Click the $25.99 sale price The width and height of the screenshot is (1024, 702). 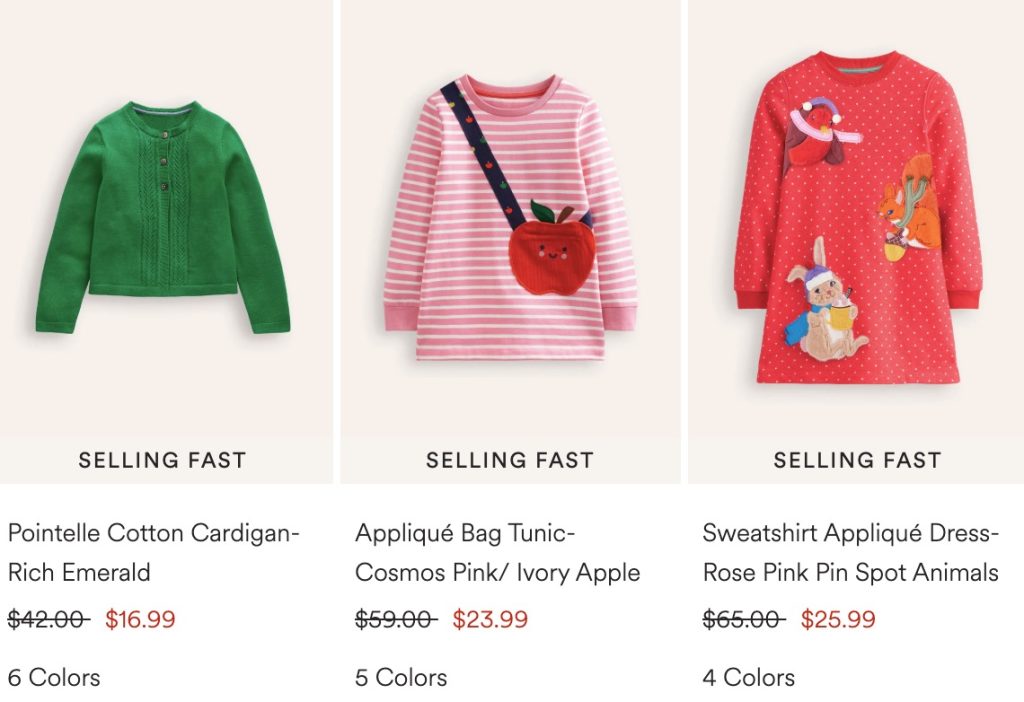tap(838, 620)
